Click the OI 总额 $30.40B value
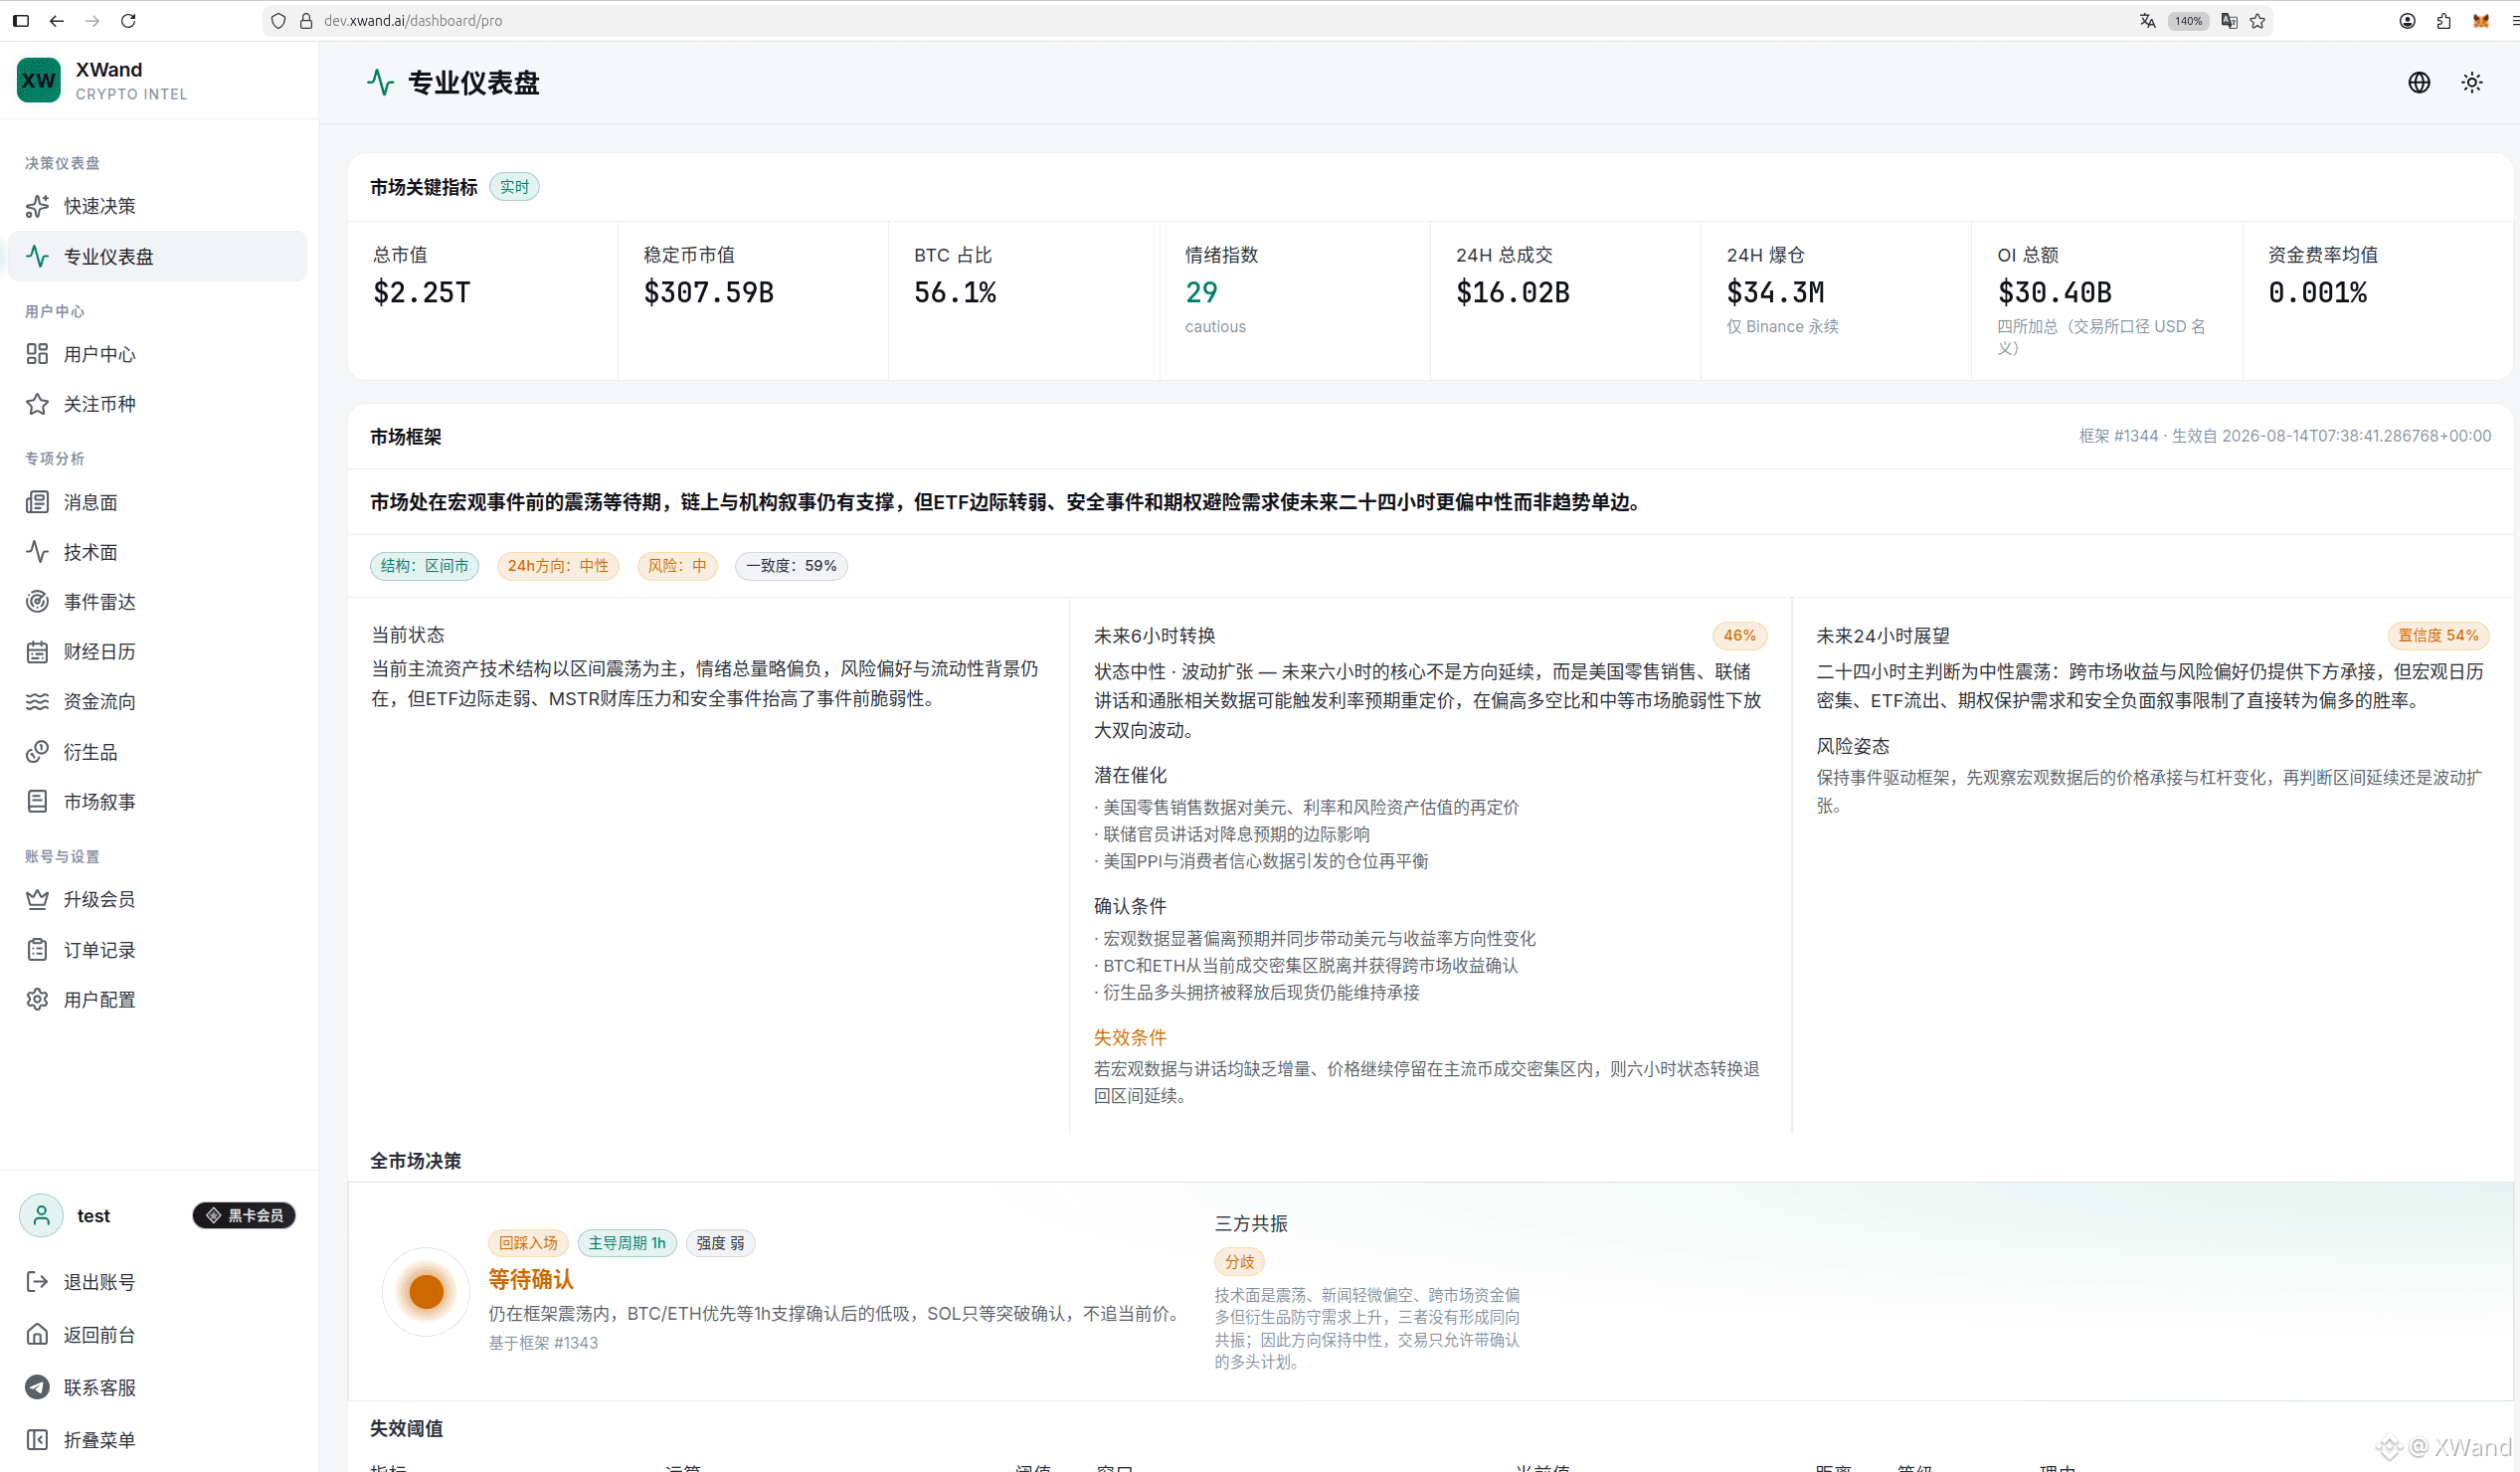Image resolution: width=2520 pixels, height=1472 pixels. (x=2055, y=292)
